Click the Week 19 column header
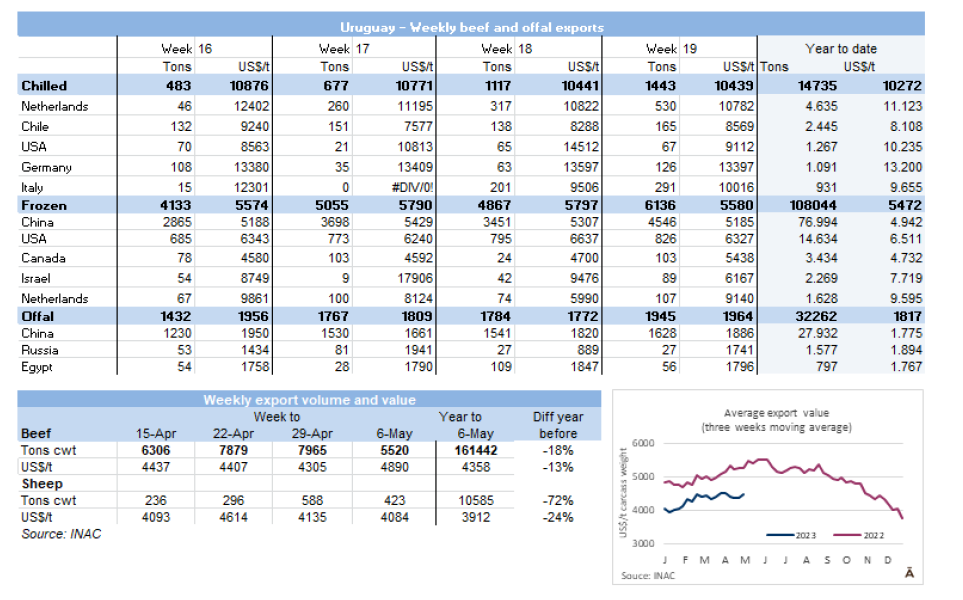 [x=672, y=48]
